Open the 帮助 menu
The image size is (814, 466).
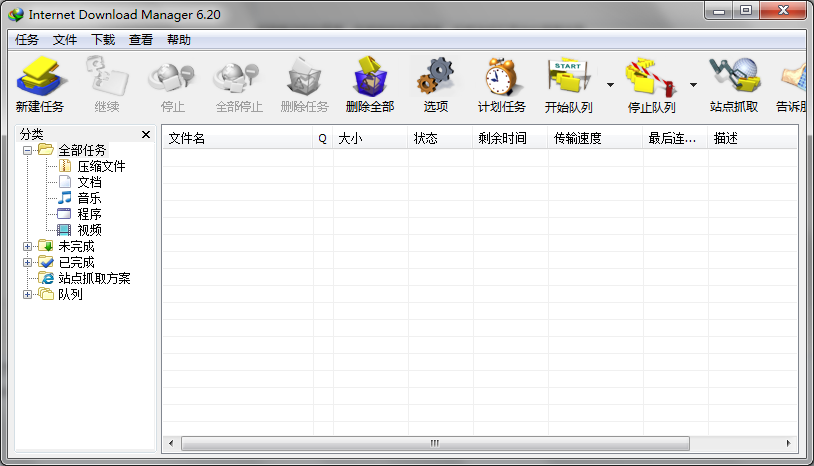pos(179,40)
